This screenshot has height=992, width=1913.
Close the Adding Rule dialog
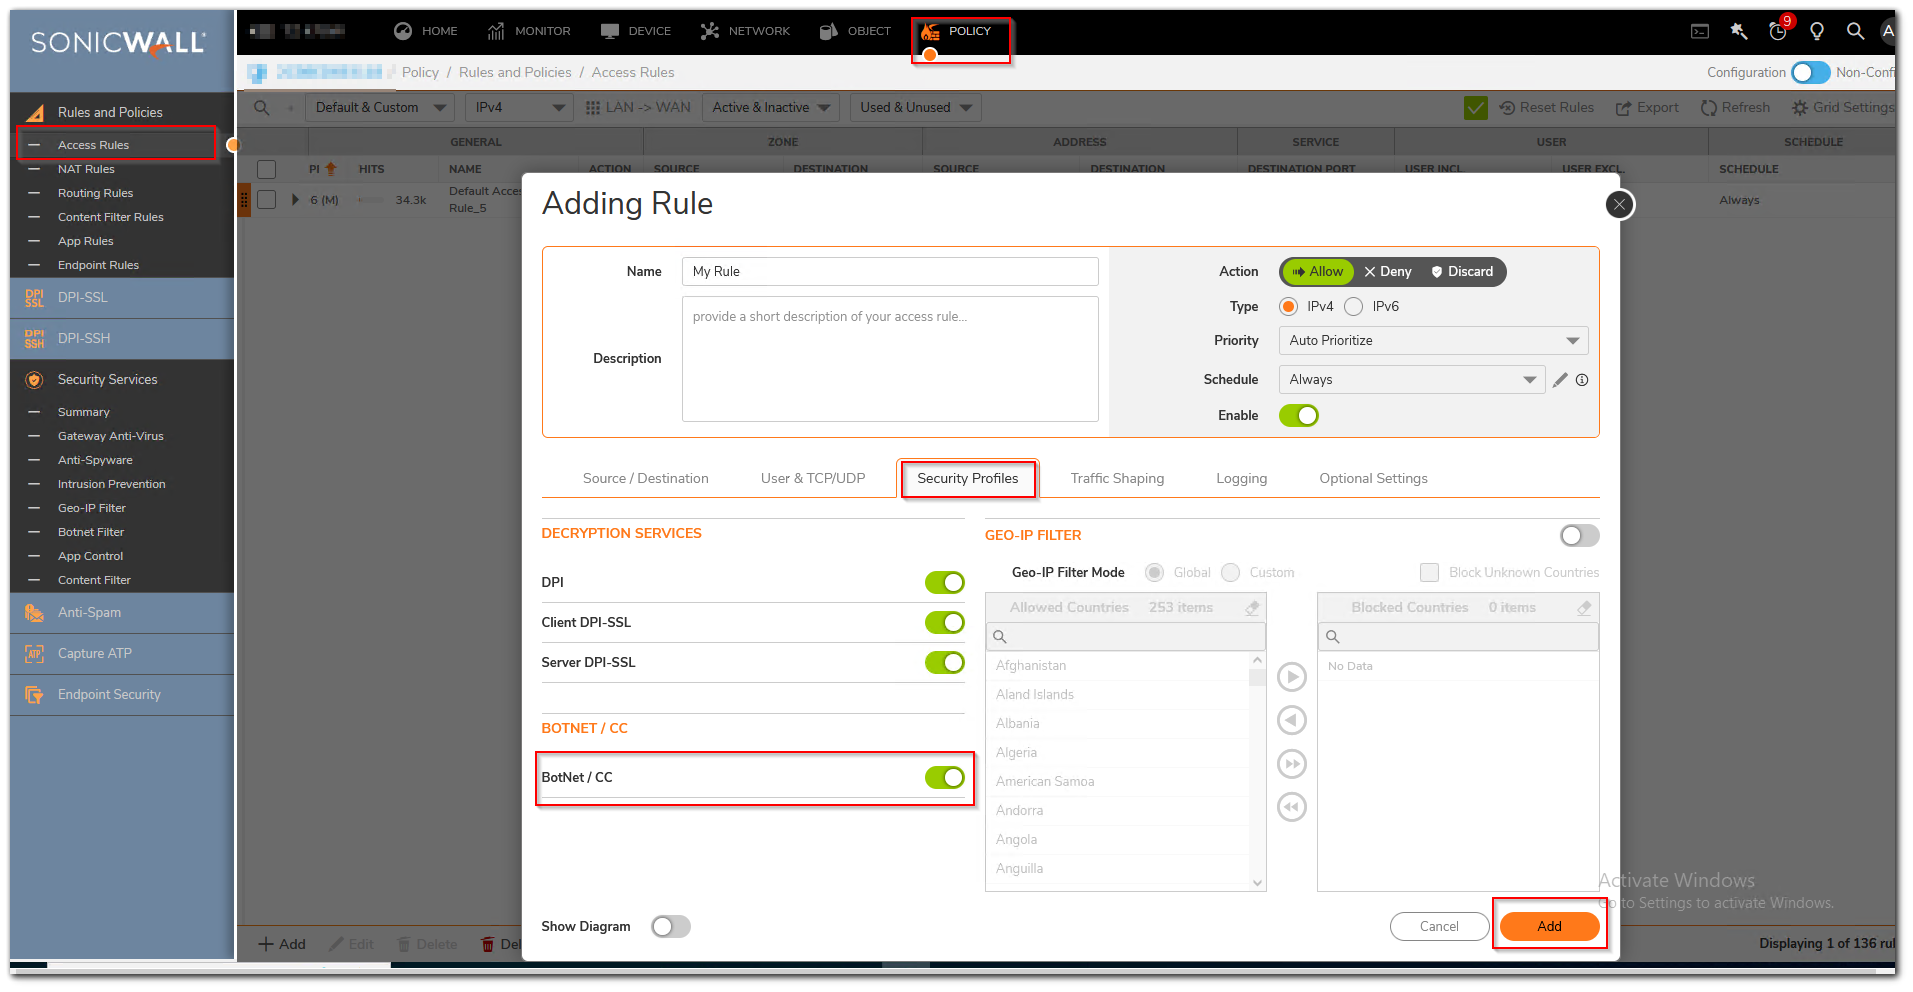[x=1620, y=204]
